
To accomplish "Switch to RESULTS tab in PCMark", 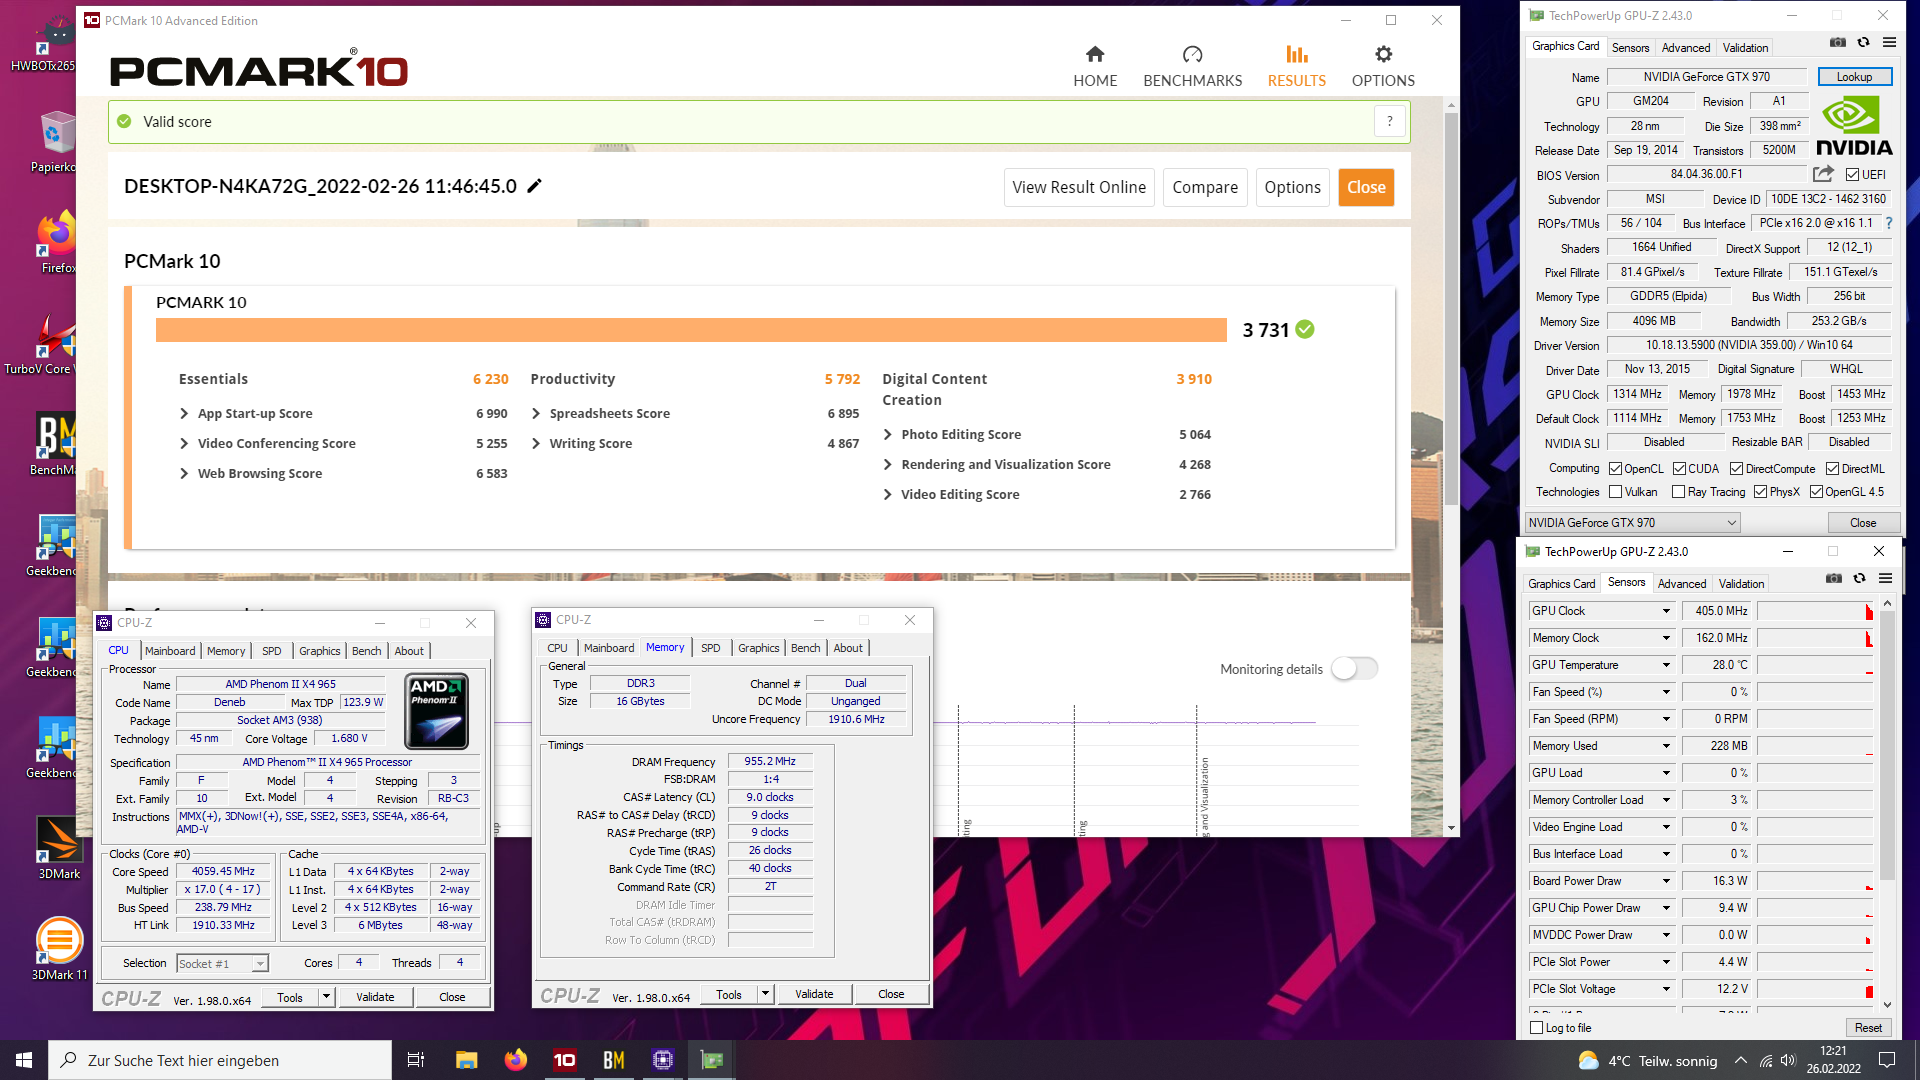I will 1296,66.
